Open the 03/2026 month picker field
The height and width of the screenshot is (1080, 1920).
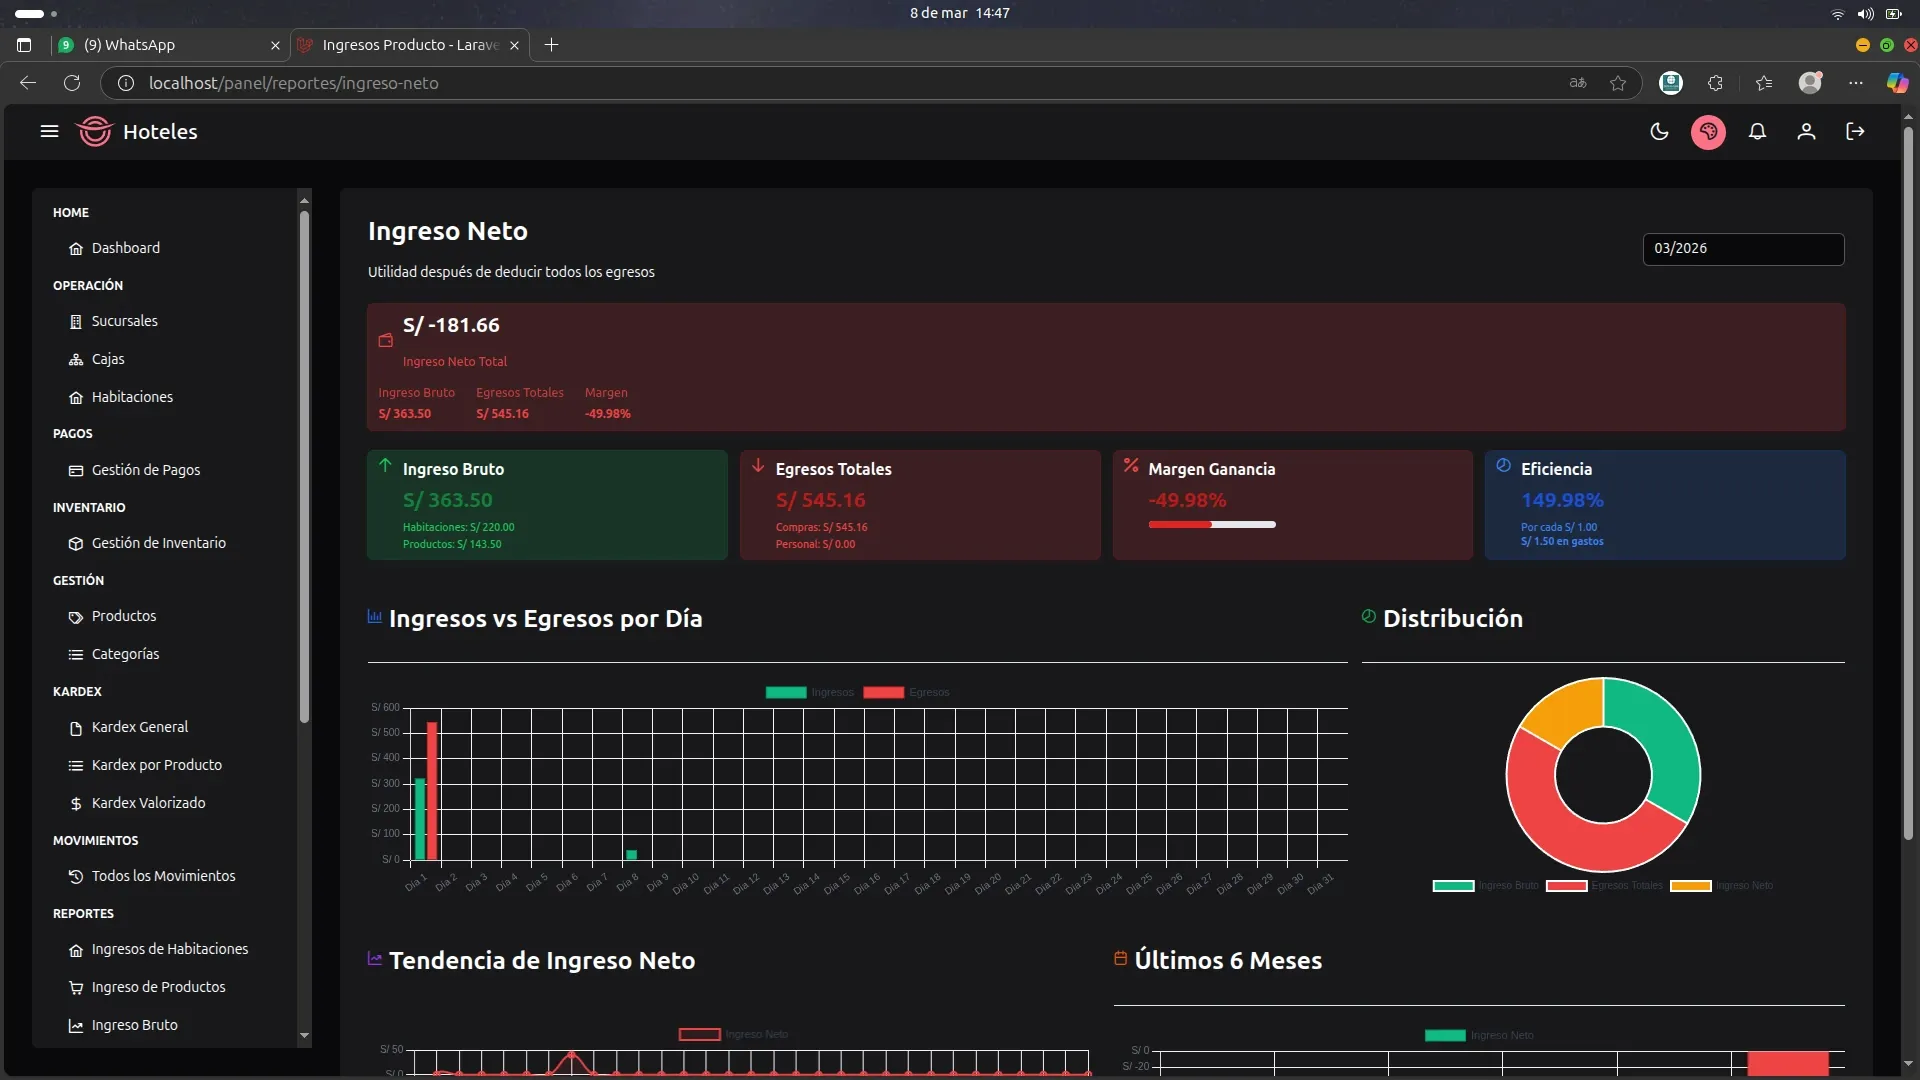(1743, 249)
